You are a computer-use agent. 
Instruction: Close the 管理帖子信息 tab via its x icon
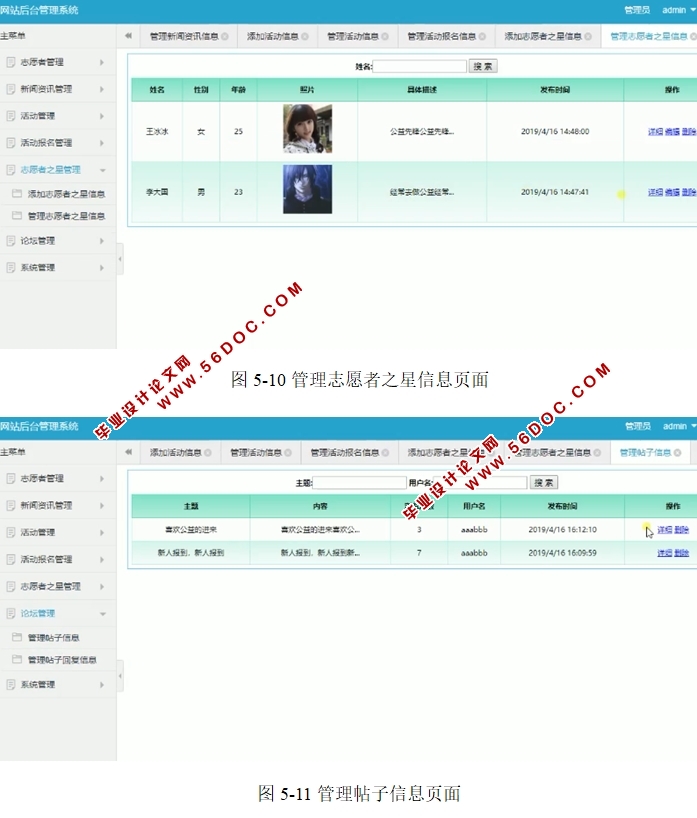tap(678, 453)
